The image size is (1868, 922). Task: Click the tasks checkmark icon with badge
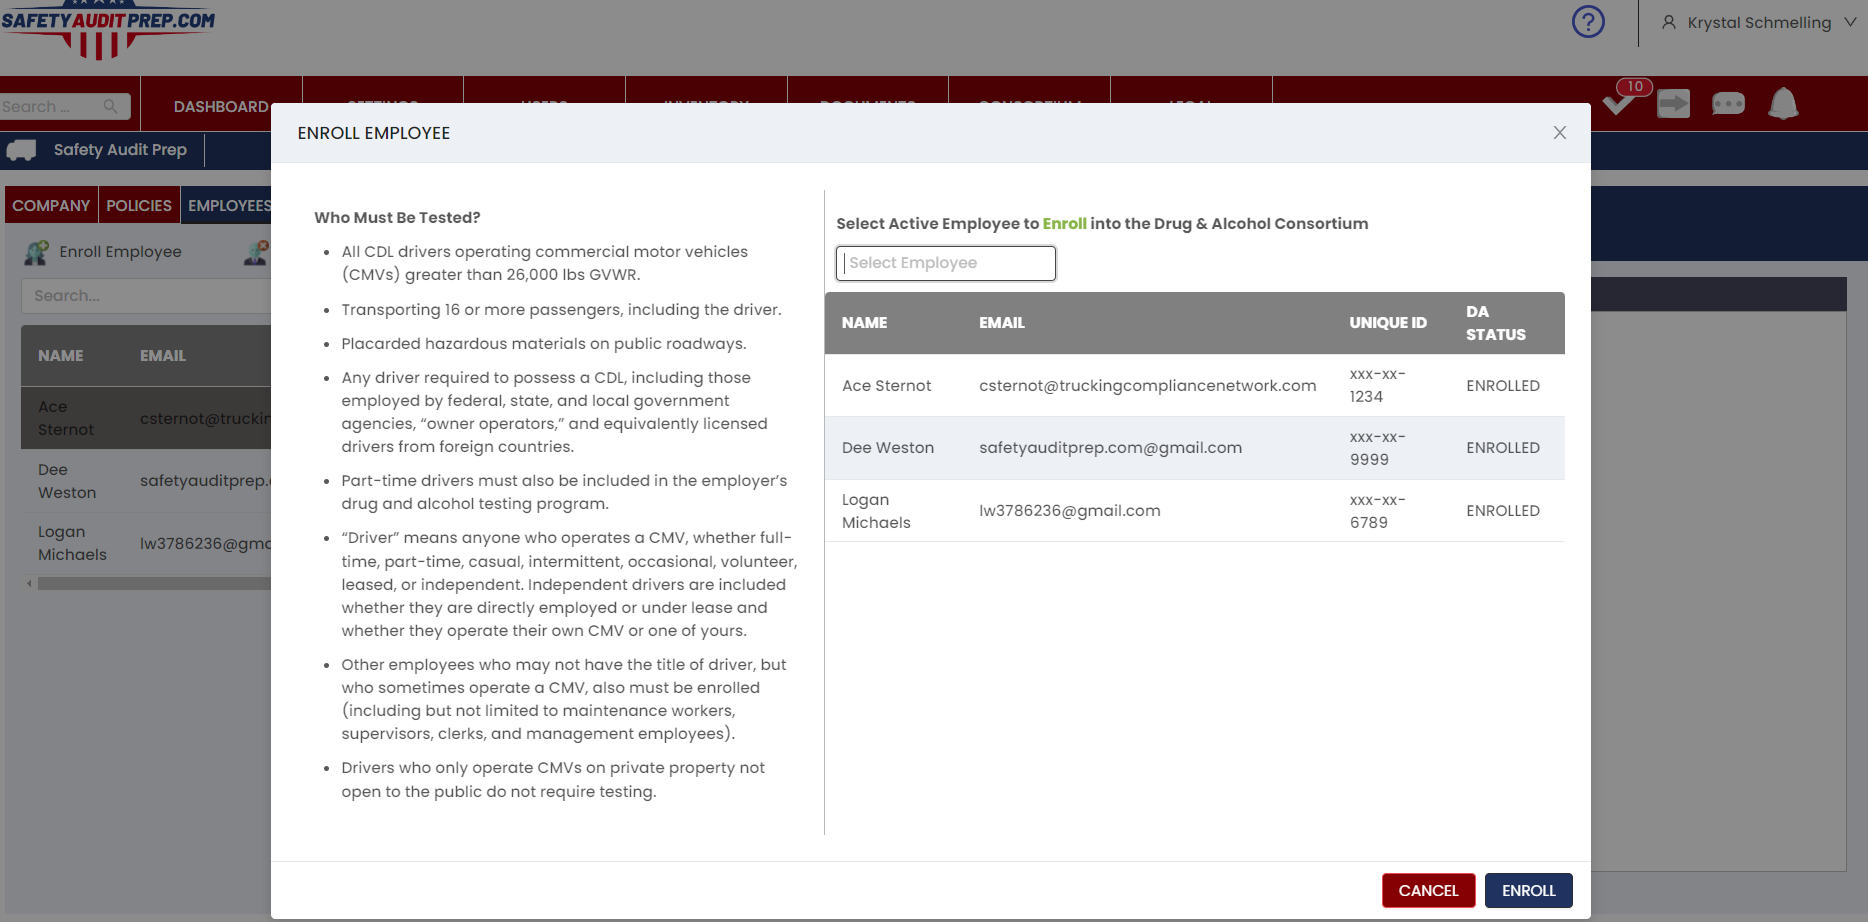(1618, 102)
